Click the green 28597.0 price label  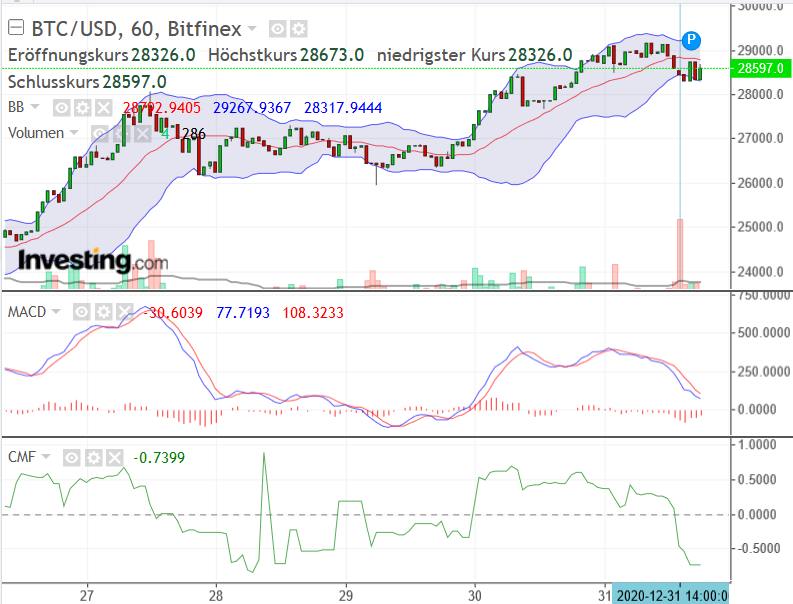click(760, 68)
